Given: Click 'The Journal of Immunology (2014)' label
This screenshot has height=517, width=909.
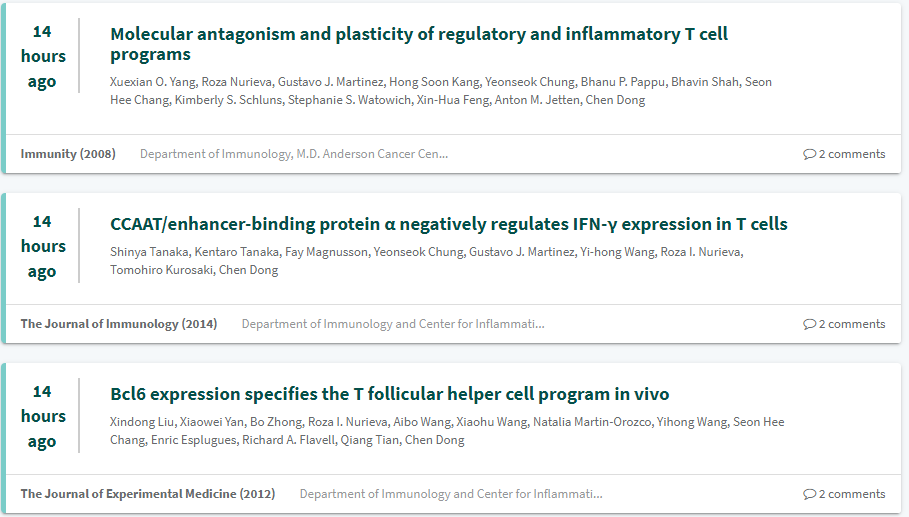Looking at the screenshot, I should (x=119, y=324).
